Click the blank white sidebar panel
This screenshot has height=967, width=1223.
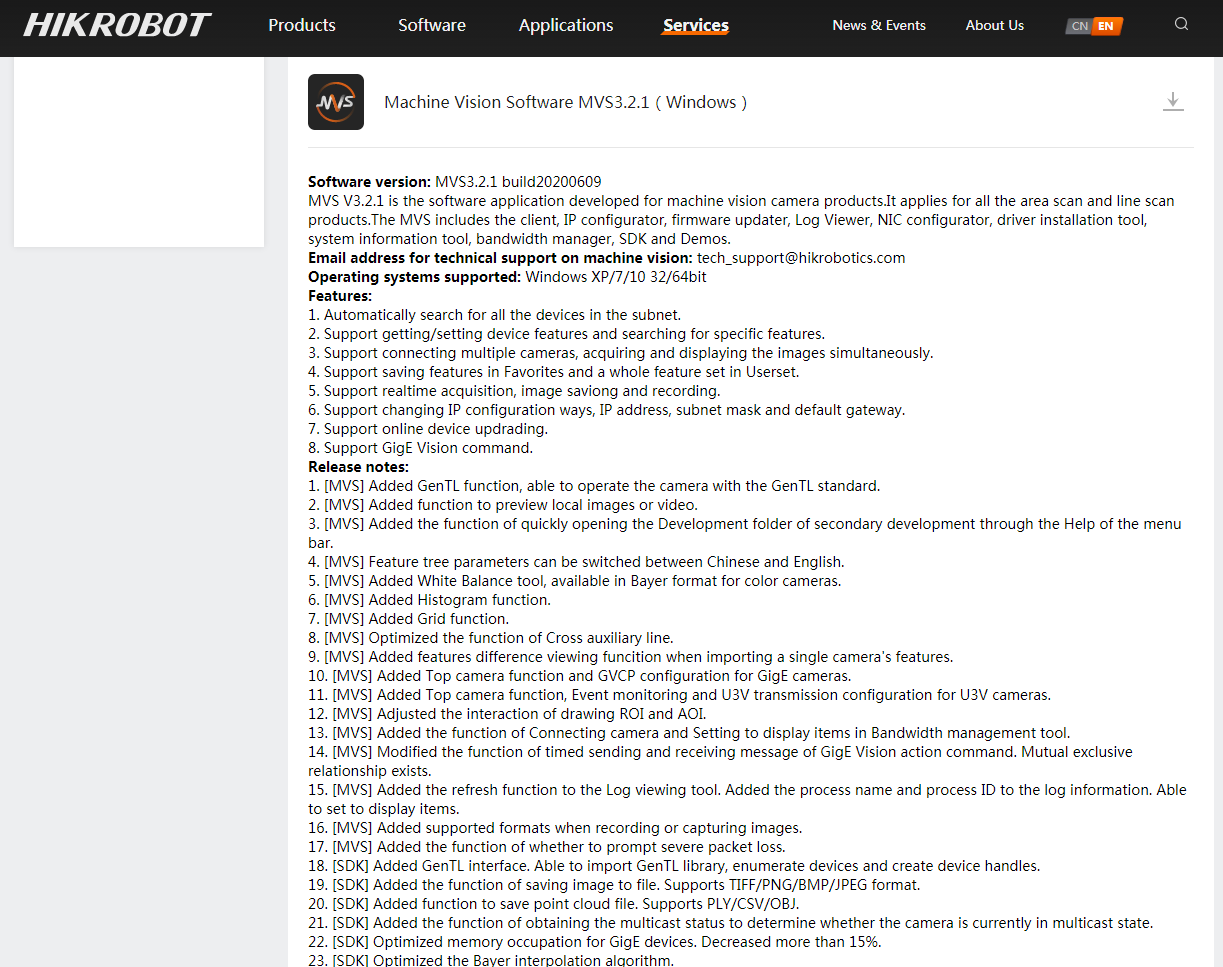click(x=139, y=150)
